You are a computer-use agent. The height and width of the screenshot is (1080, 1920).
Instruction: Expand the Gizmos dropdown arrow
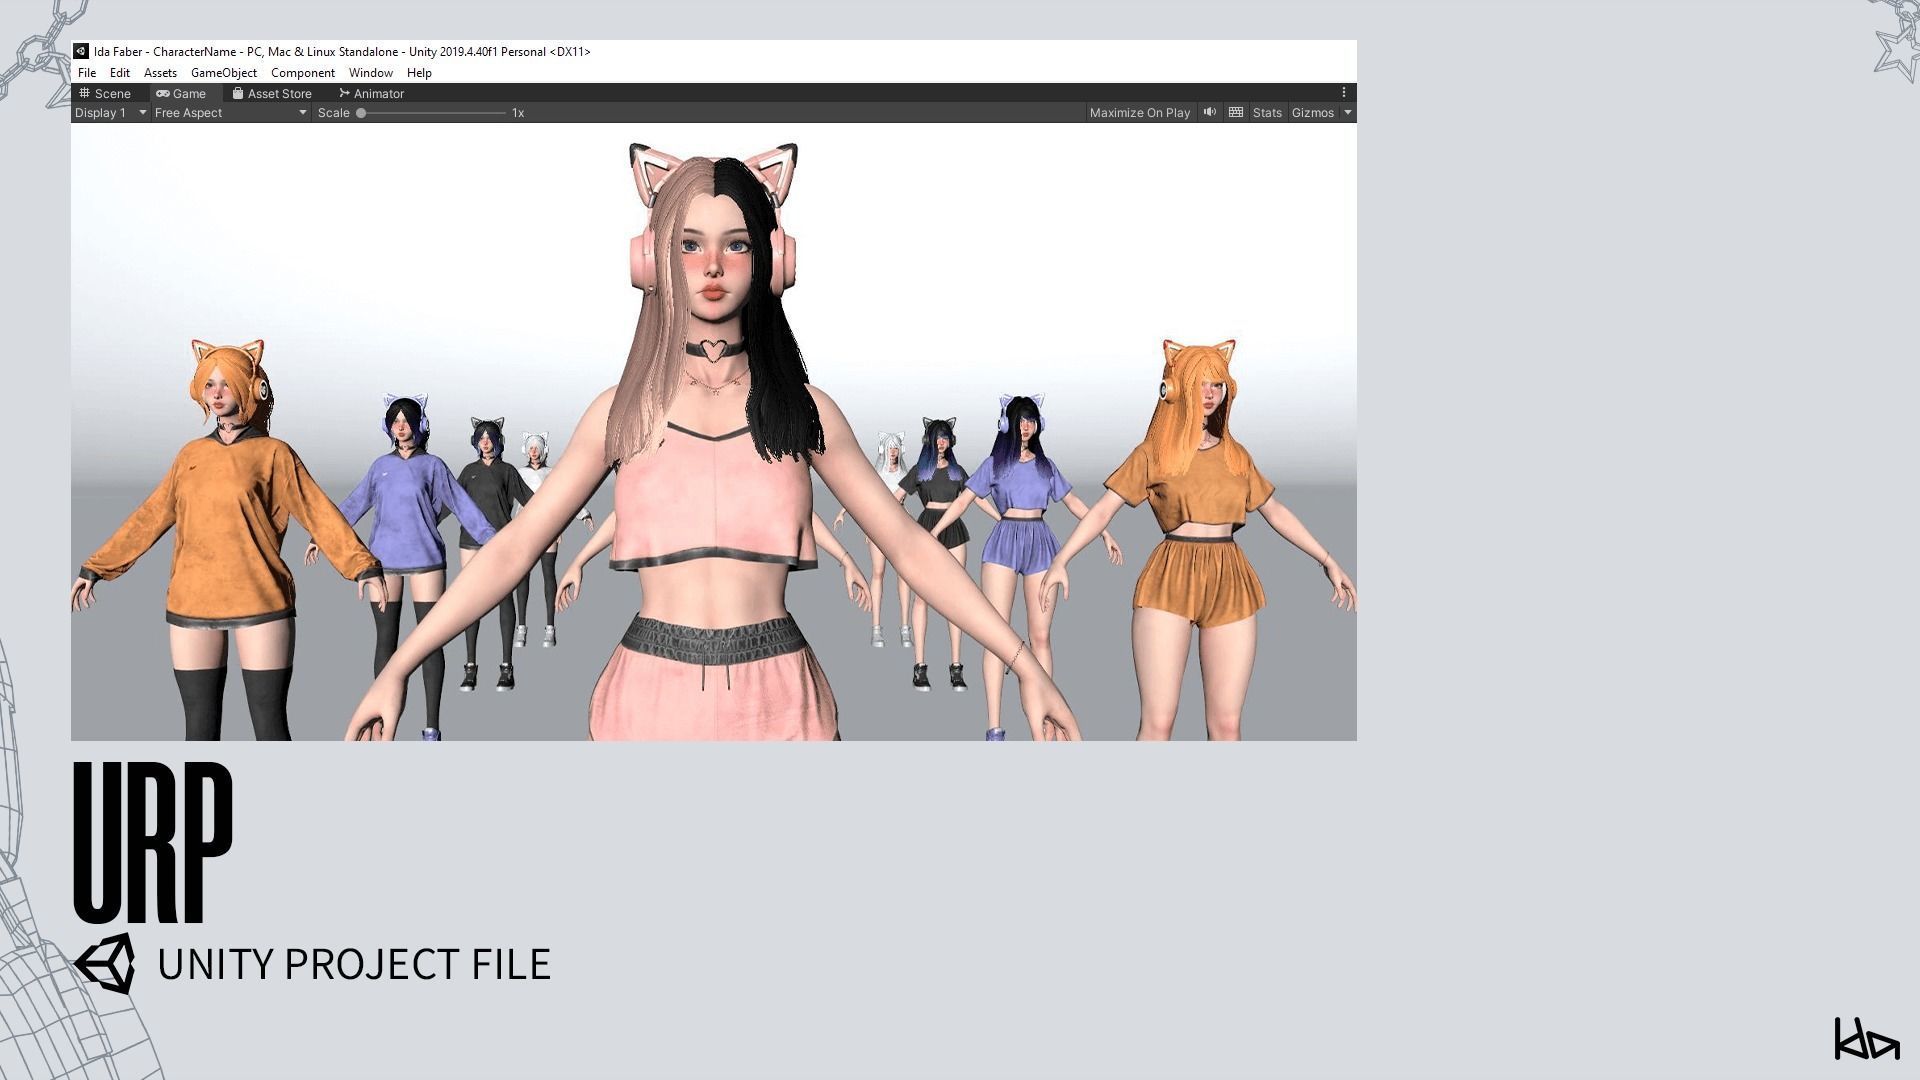coord(1348,113)
